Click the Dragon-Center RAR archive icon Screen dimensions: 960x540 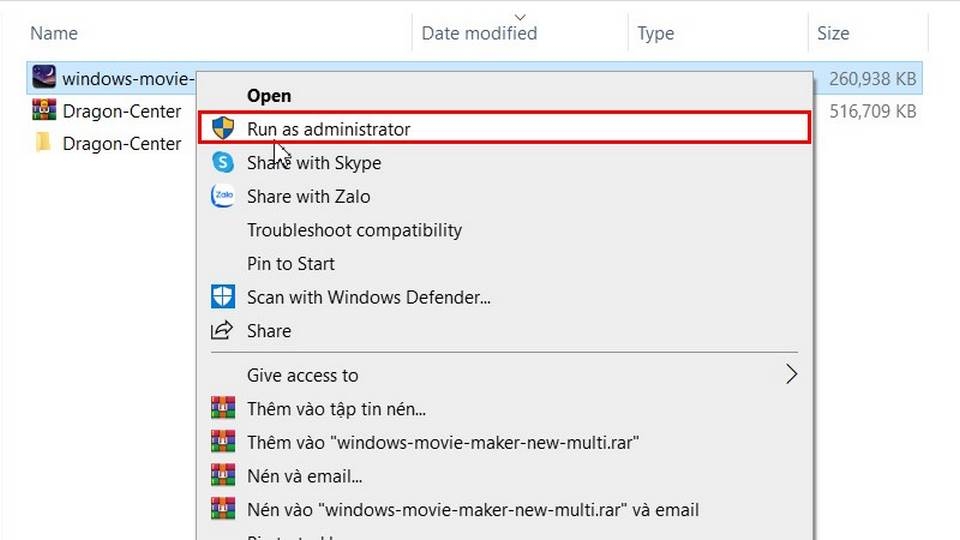[44, 110]
